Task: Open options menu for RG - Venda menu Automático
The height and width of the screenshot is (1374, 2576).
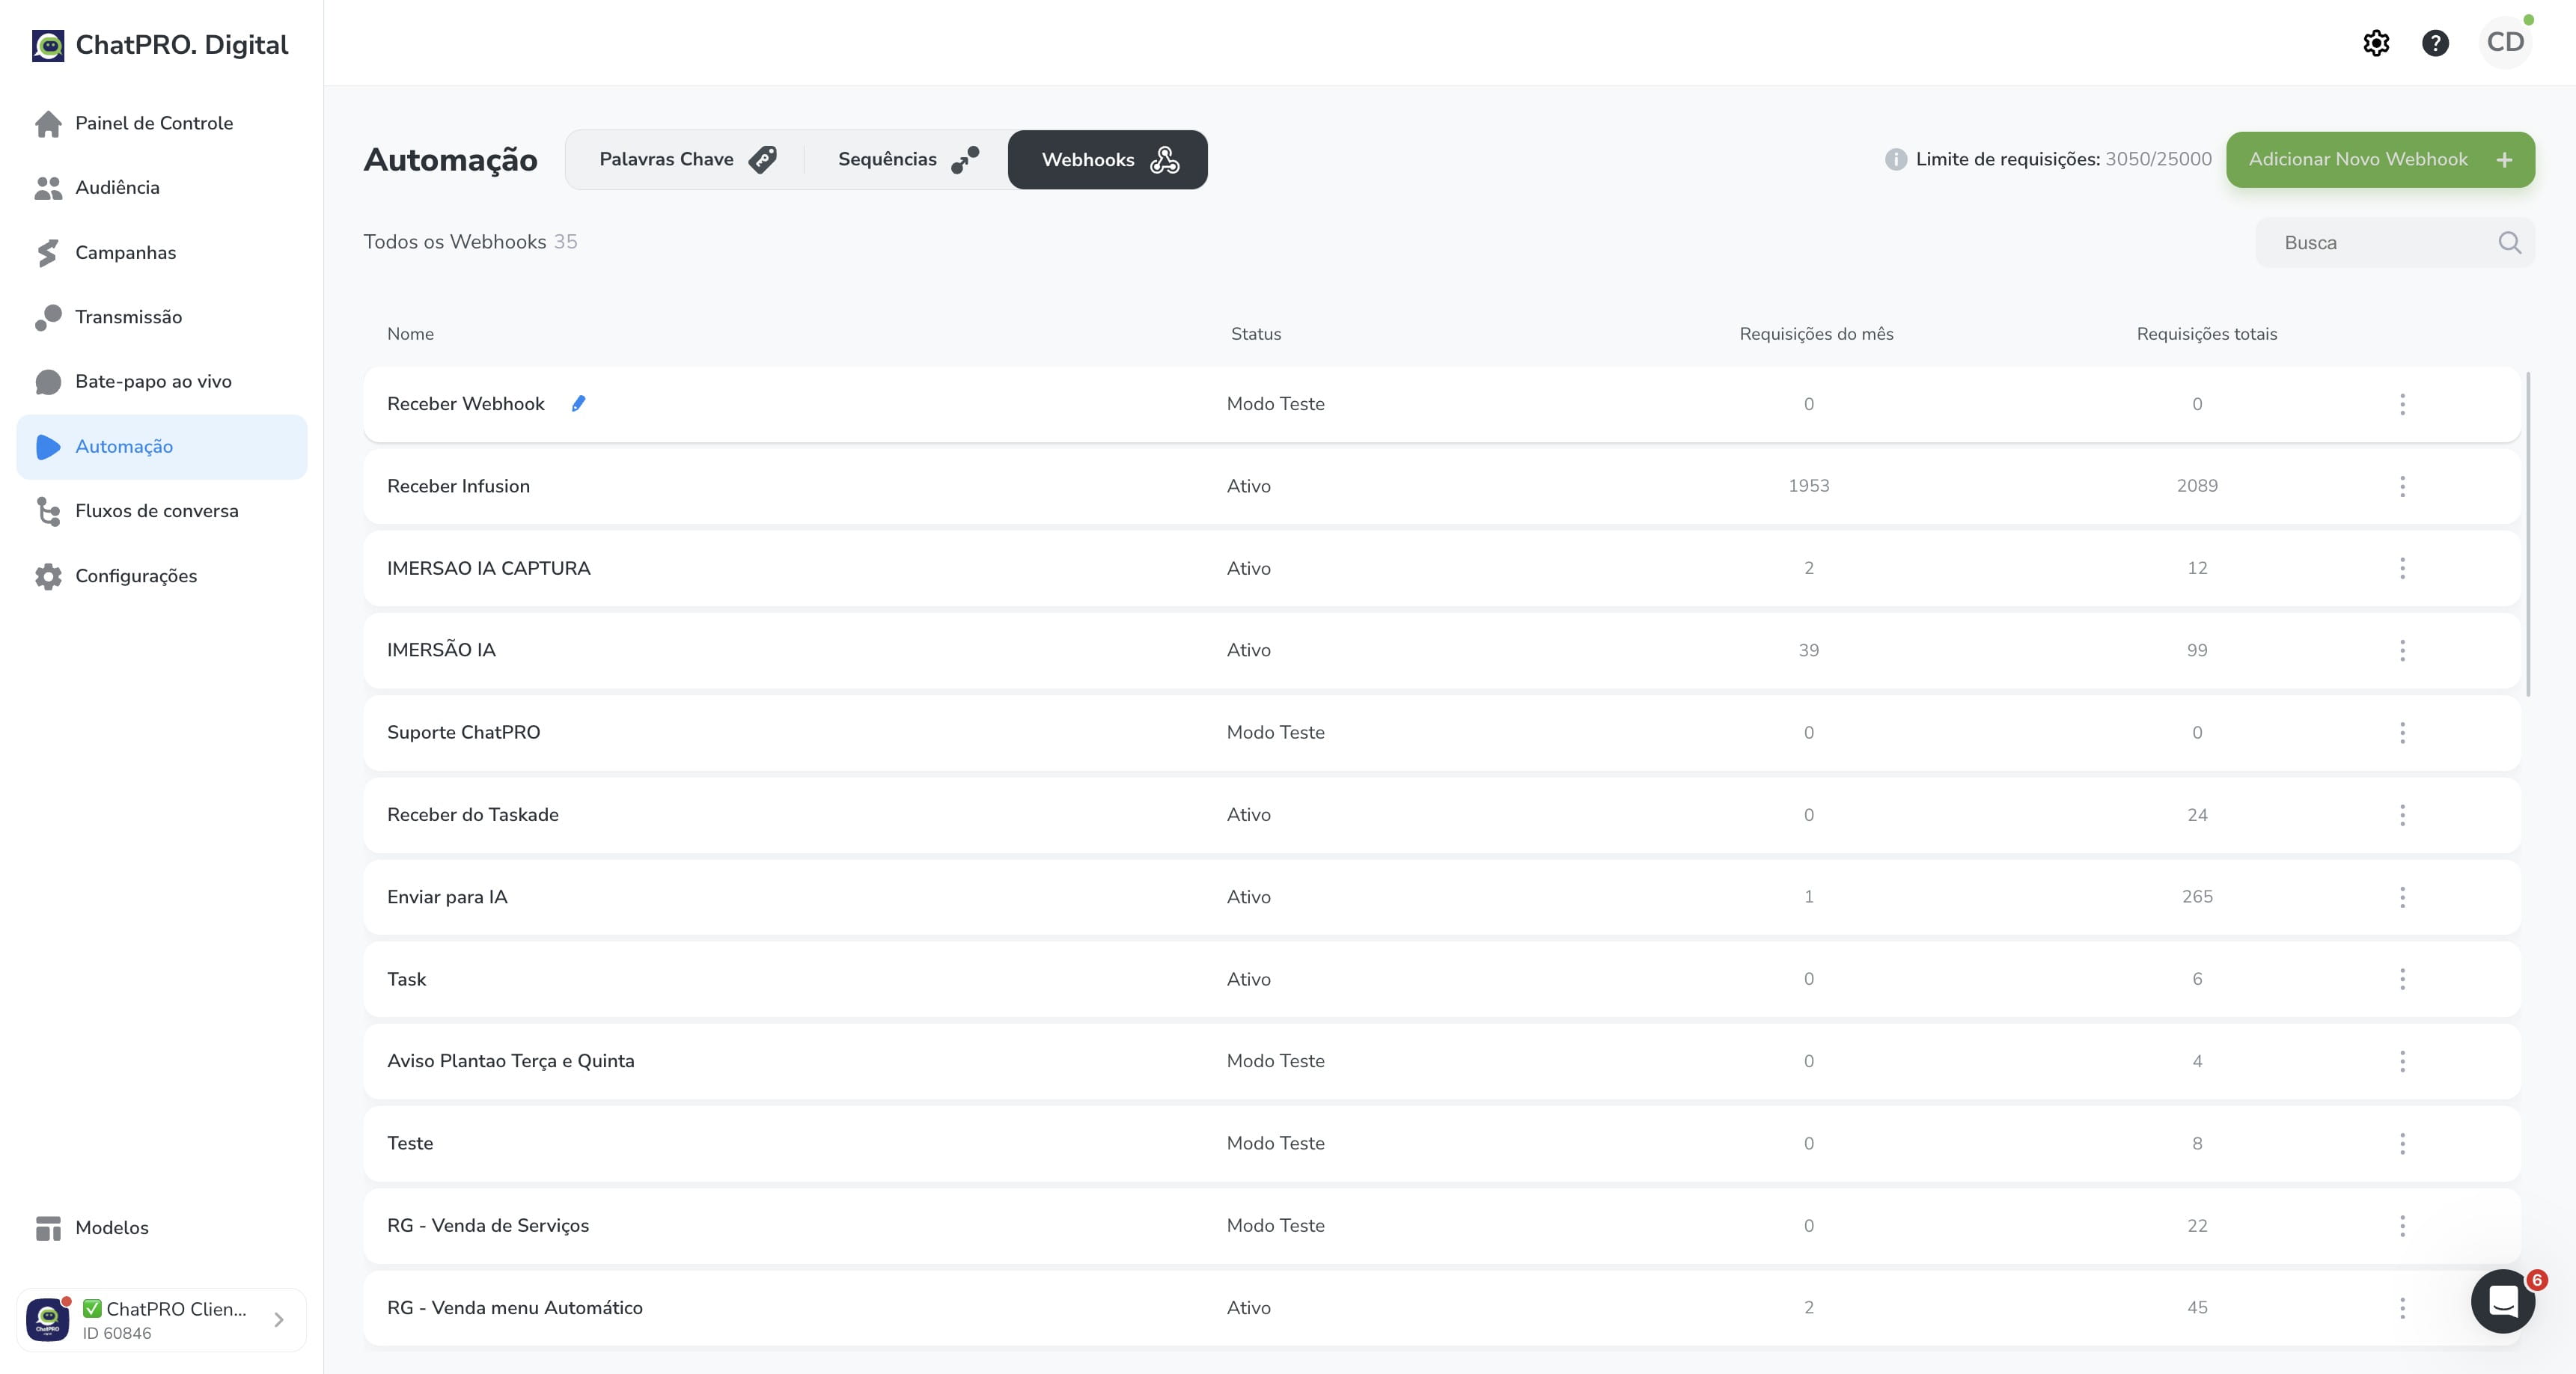Action: (2402, 1308)
